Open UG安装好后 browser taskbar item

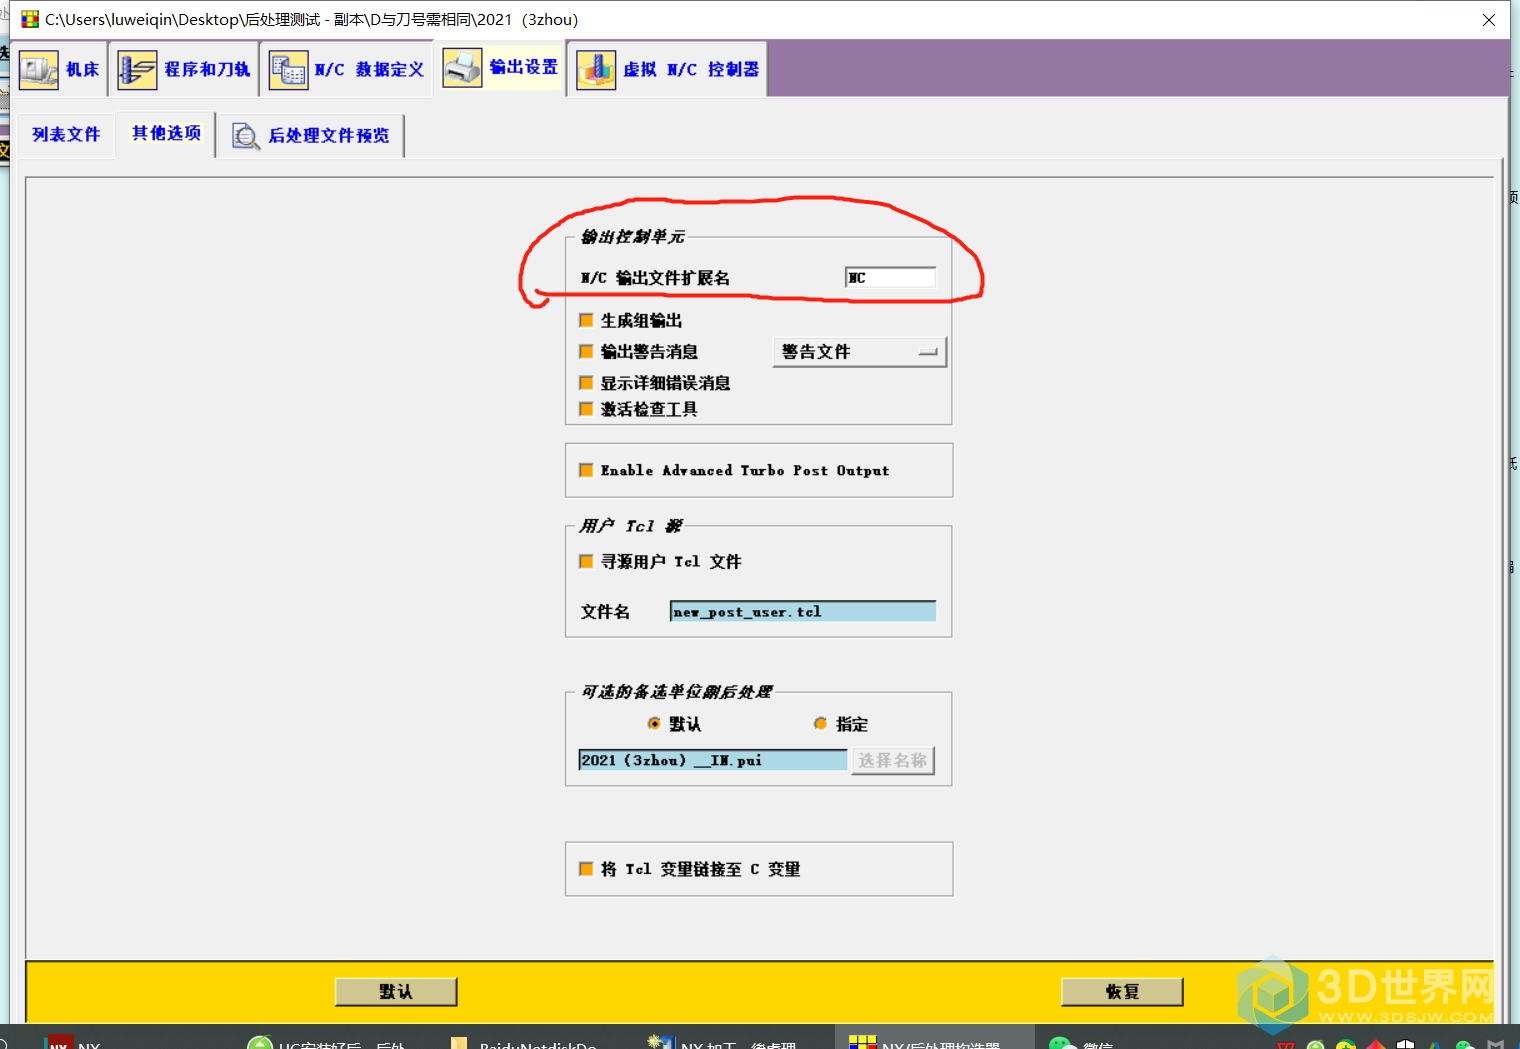(327, 1042)
